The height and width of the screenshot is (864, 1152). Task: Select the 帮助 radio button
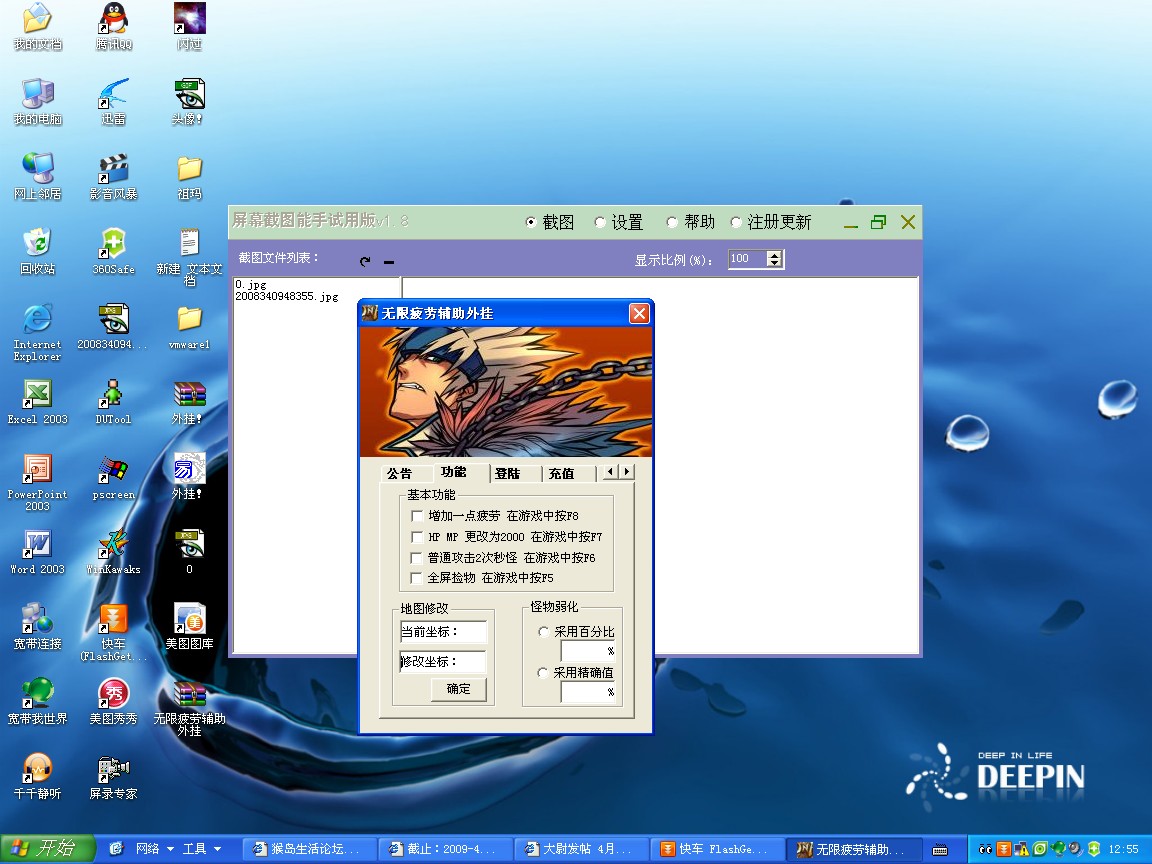672,222
